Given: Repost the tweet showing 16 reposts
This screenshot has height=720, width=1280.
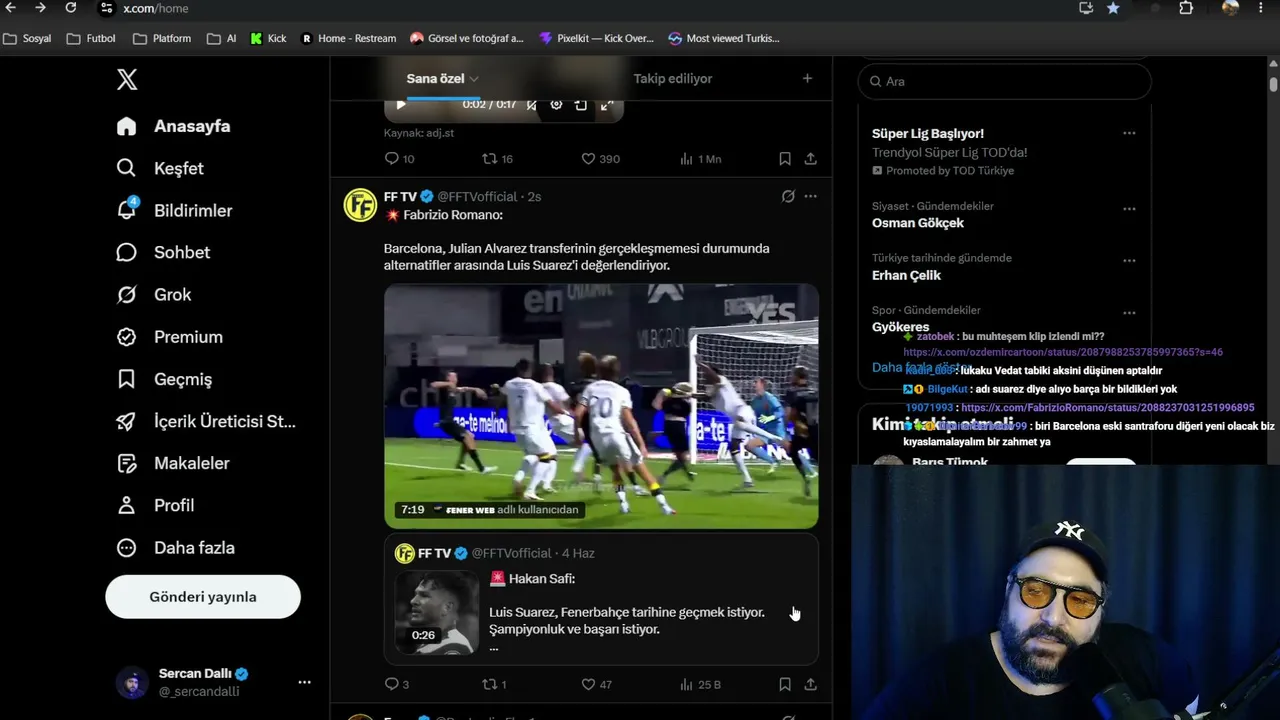Looking at the screenshot, I should [x=498, y=159].
